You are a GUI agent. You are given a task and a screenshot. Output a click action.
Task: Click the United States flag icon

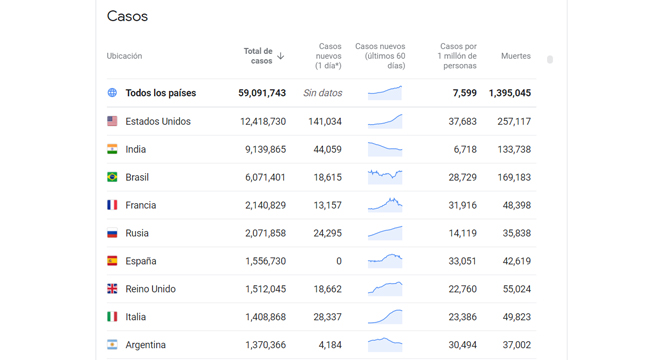tap(112, 121)
